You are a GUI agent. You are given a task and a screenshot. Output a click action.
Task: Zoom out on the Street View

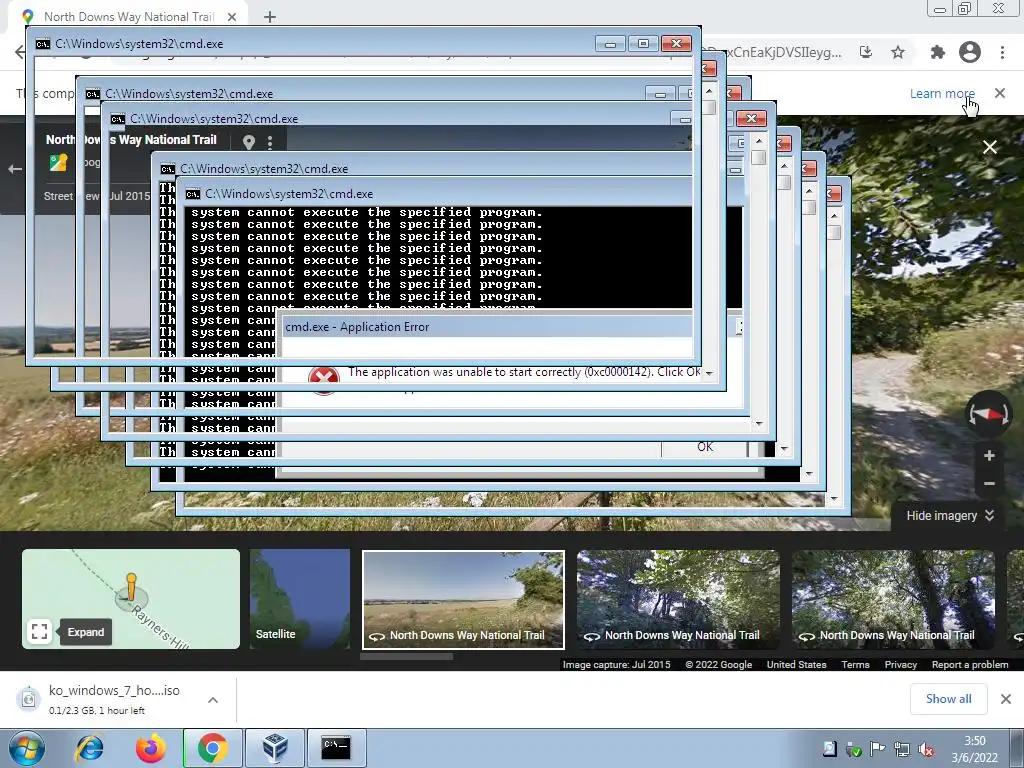[x=989, y=484]
